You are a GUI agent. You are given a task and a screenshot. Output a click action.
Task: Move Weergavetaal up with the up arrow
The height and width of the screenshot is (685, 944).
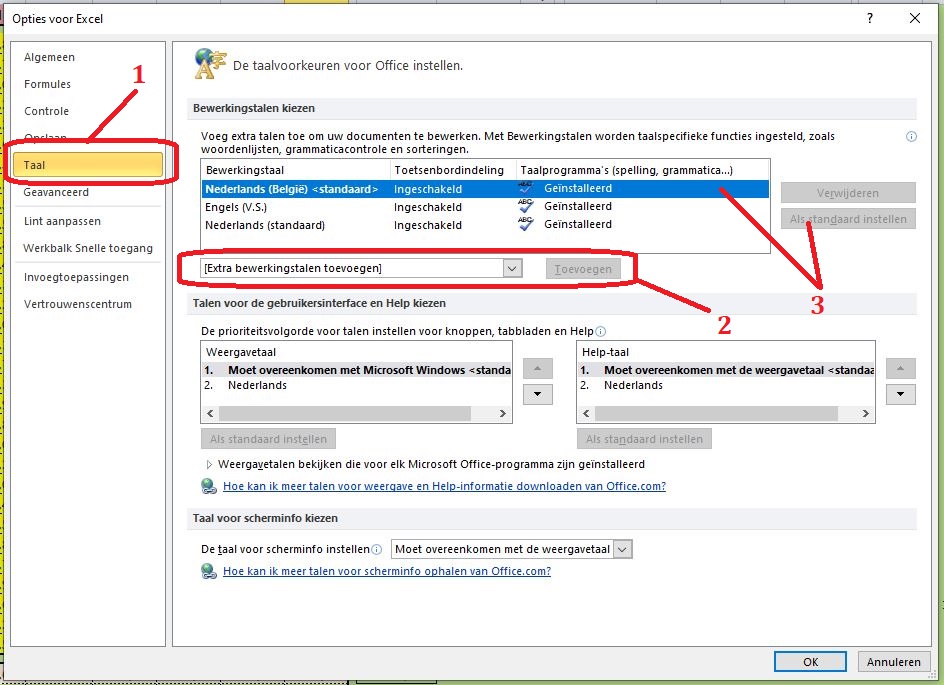pyautogui.click(x=538, y=369)
